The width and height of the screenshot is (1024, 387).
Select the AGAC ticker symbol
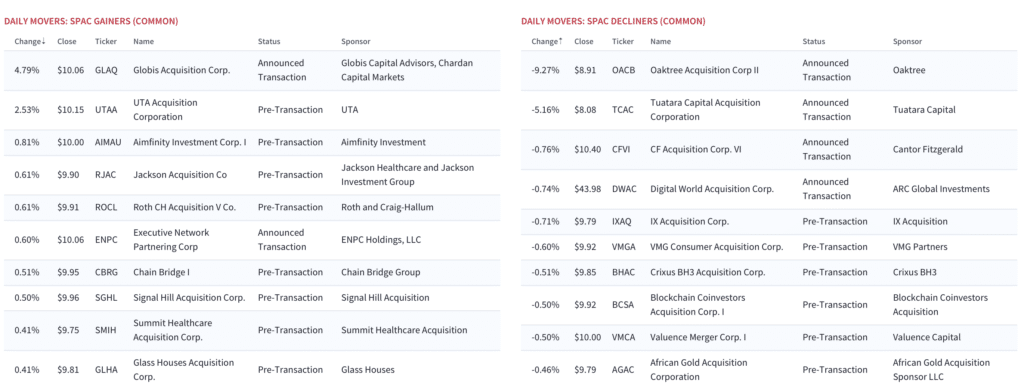coord(623,370)
